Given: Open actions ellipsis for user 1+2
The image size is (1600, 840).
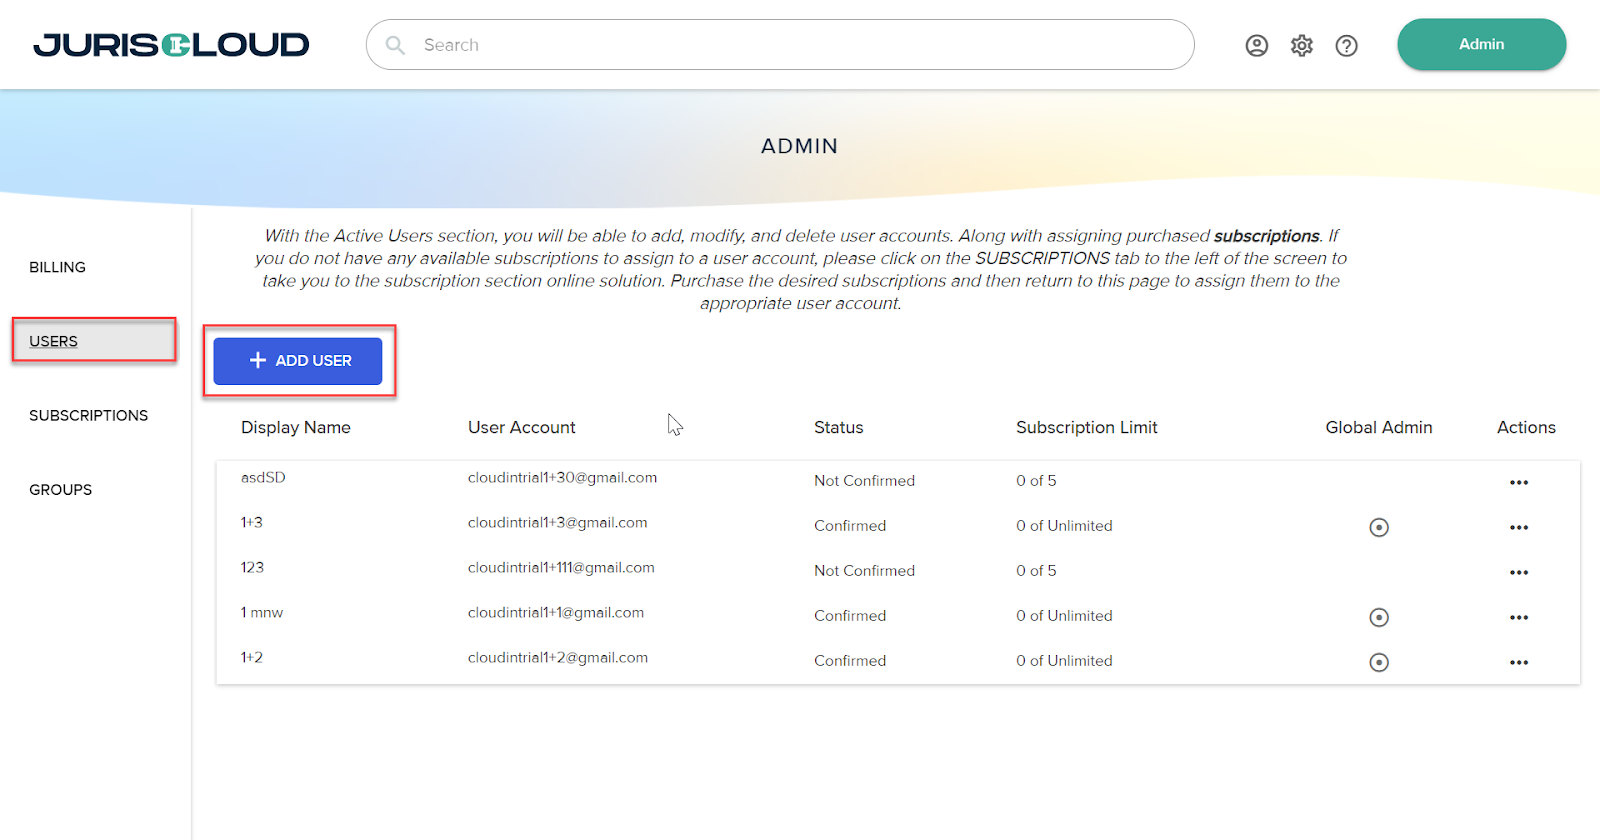Looking at the screenshot, I should [x=1518, y=662].
